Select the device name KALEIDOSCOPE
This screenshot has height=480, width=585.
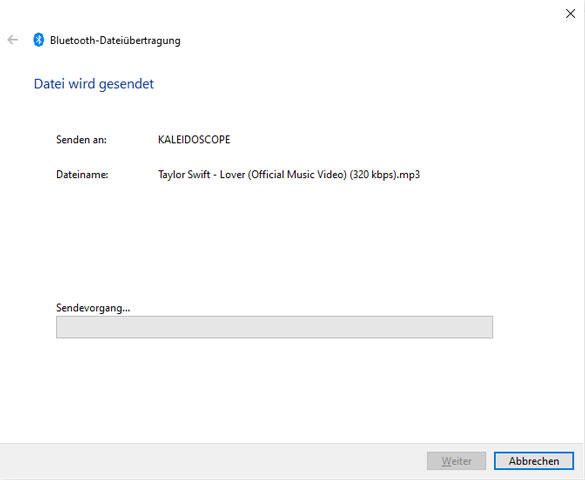[x=194, y=139]
